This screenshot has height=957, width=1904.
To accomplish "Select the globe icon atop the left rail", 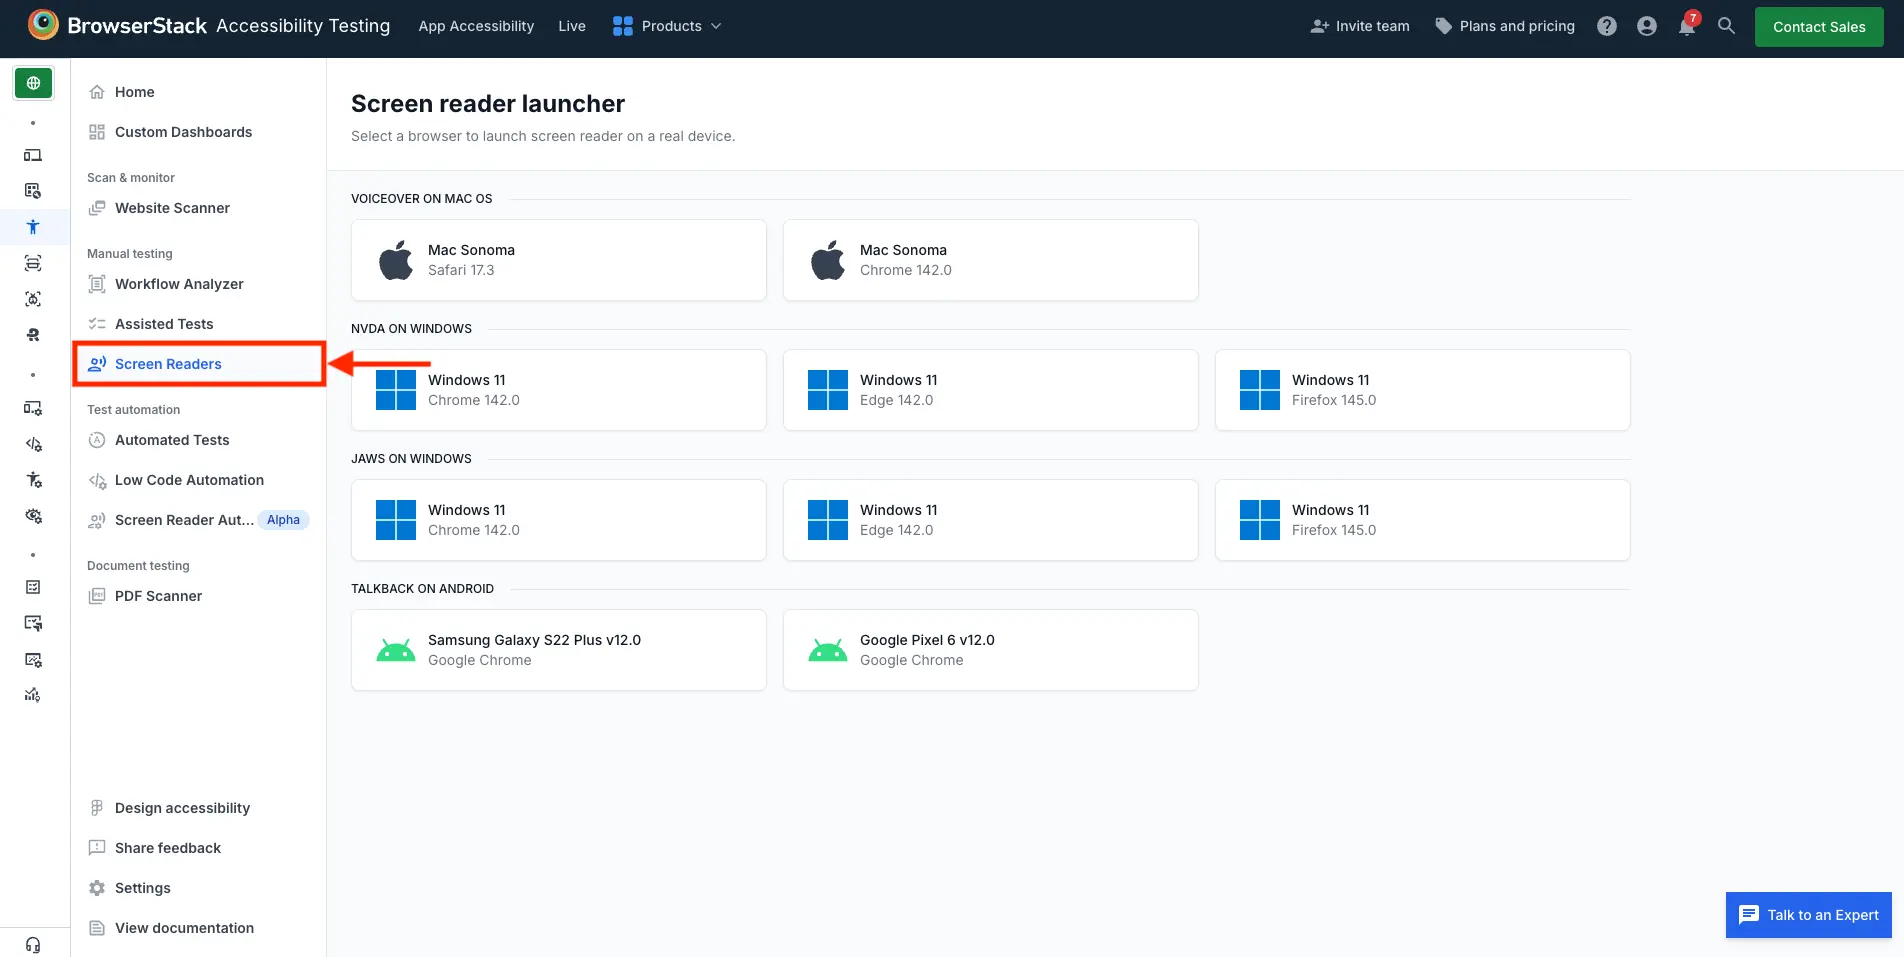I will tap(33, 83).
